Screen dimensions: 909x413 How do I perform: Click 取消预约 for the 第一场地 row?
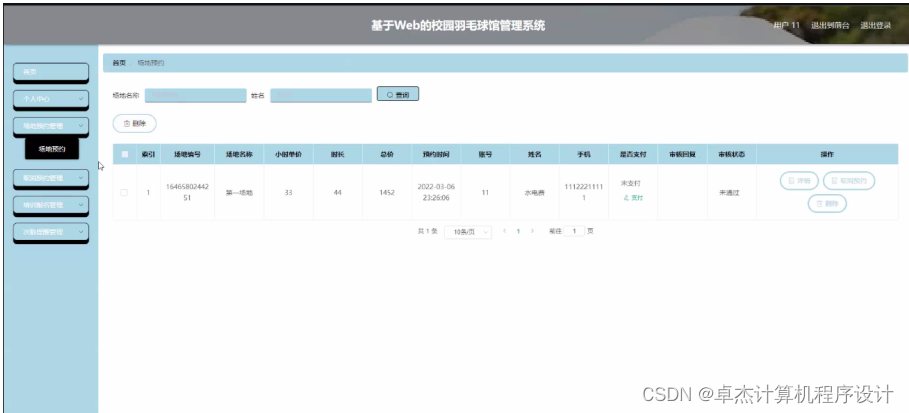(x=849, y=181)
